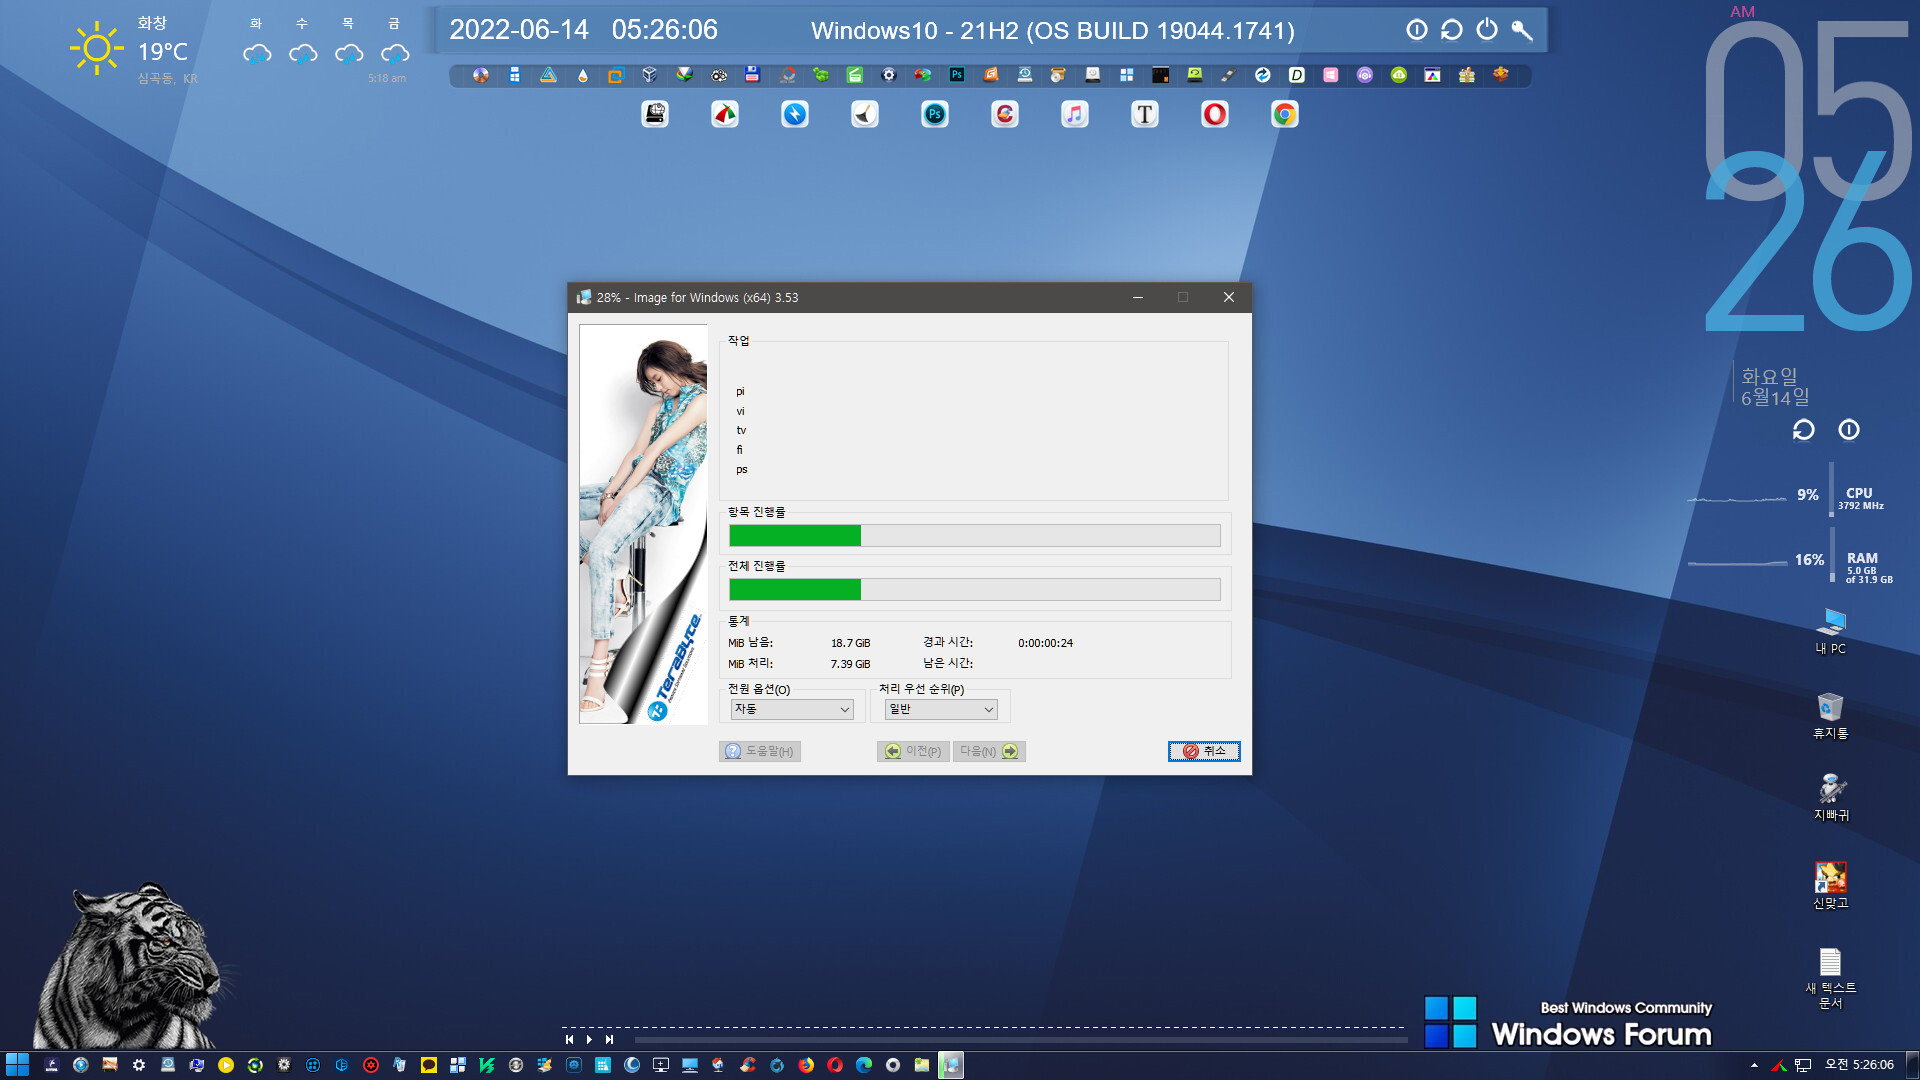Viewport: 1920px width, 1080px height.
Task: Click the 항목 진행률 progress bar
Action: pos(975,536)
